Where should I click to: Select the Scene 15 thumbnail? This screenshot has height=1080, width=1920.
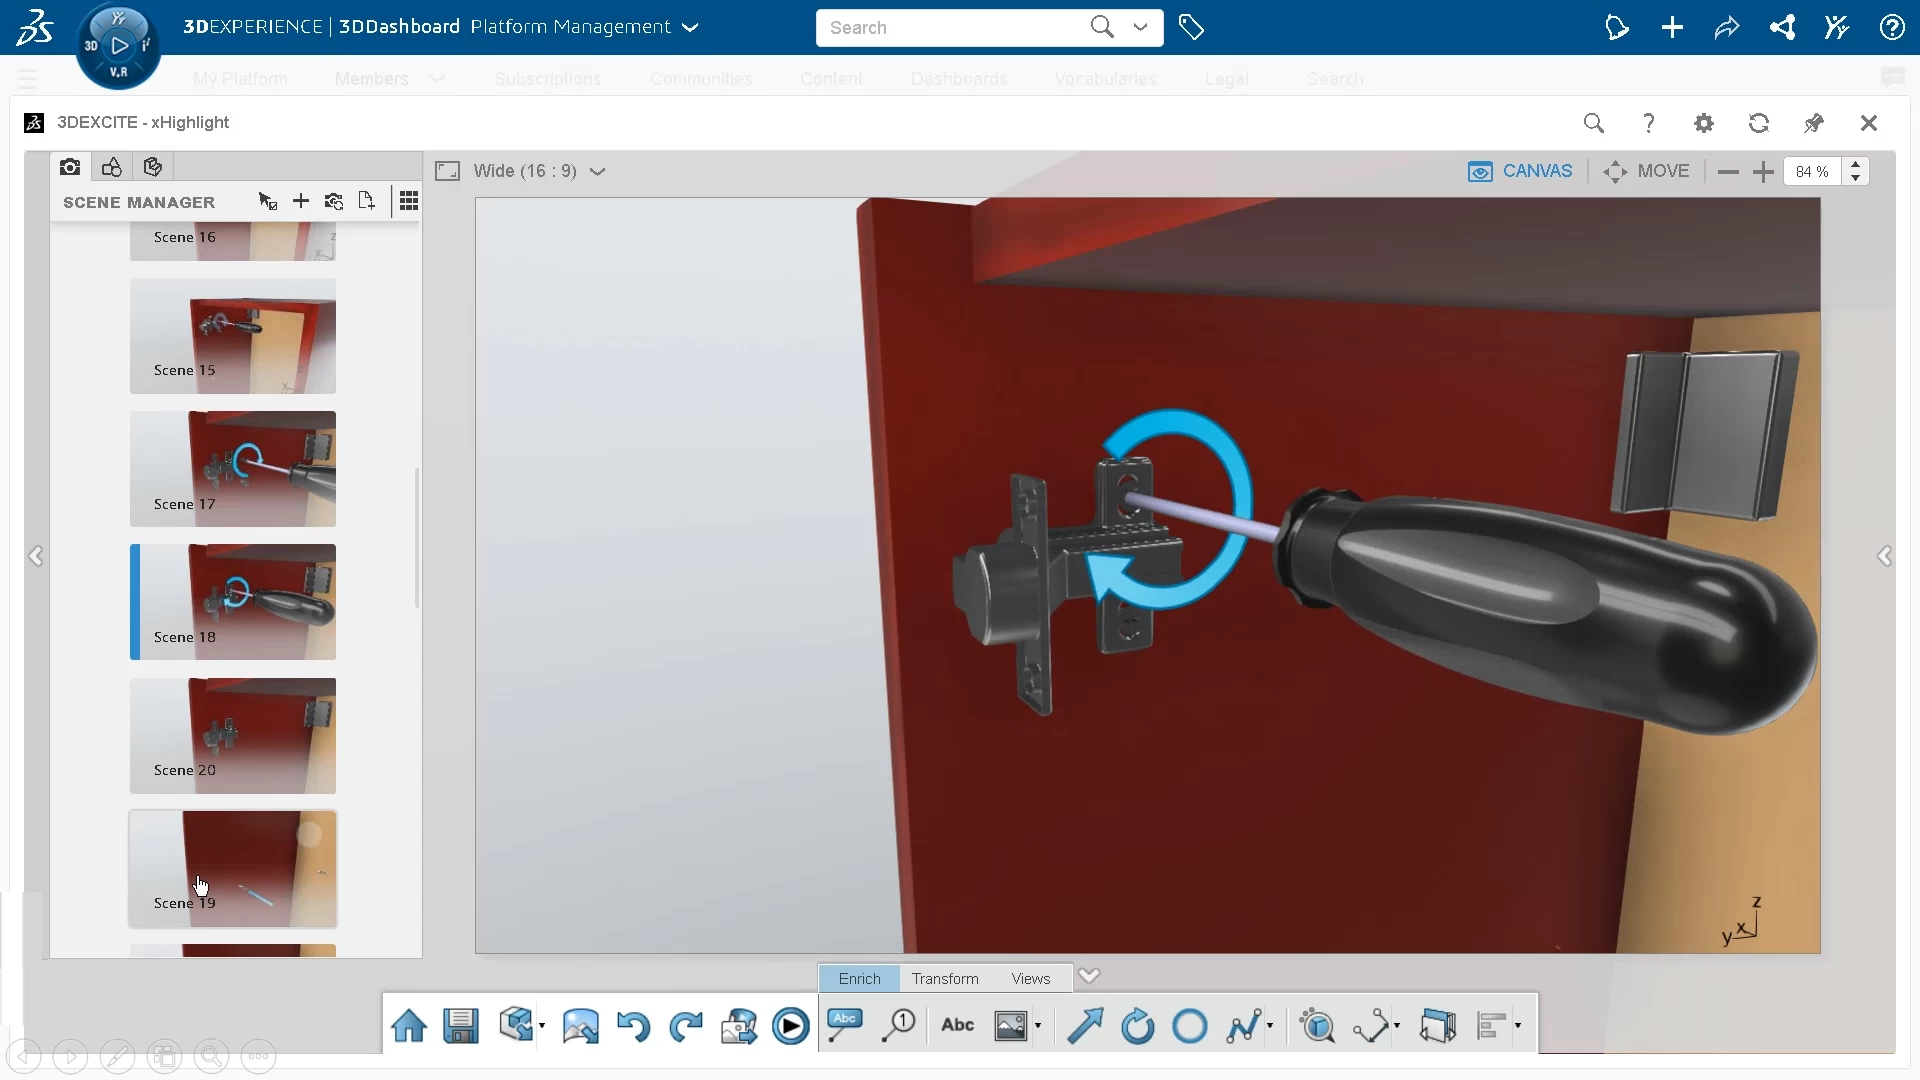[x=233, y=336]
